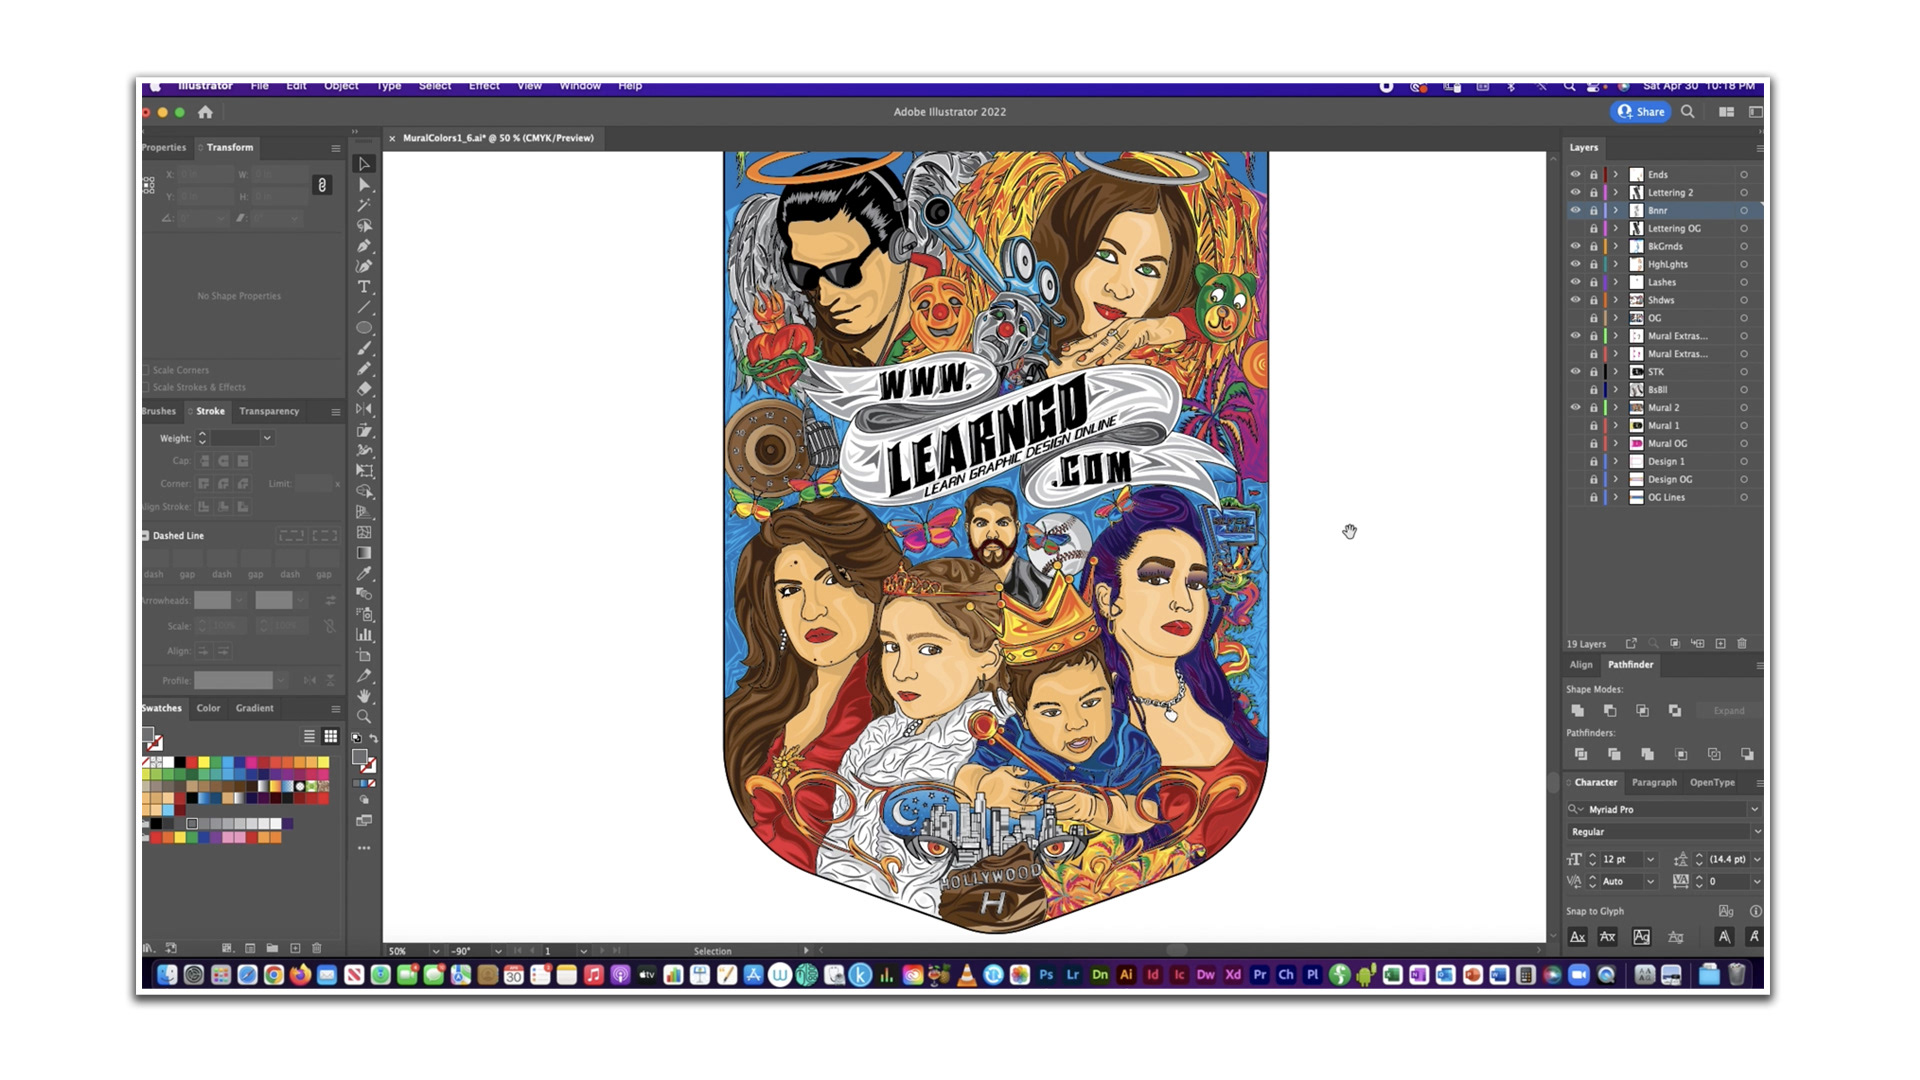Open the Regular font style dropdown
This screenshot has width=1920, height=1080.
pyautogui.click(x=1757, y=832)
